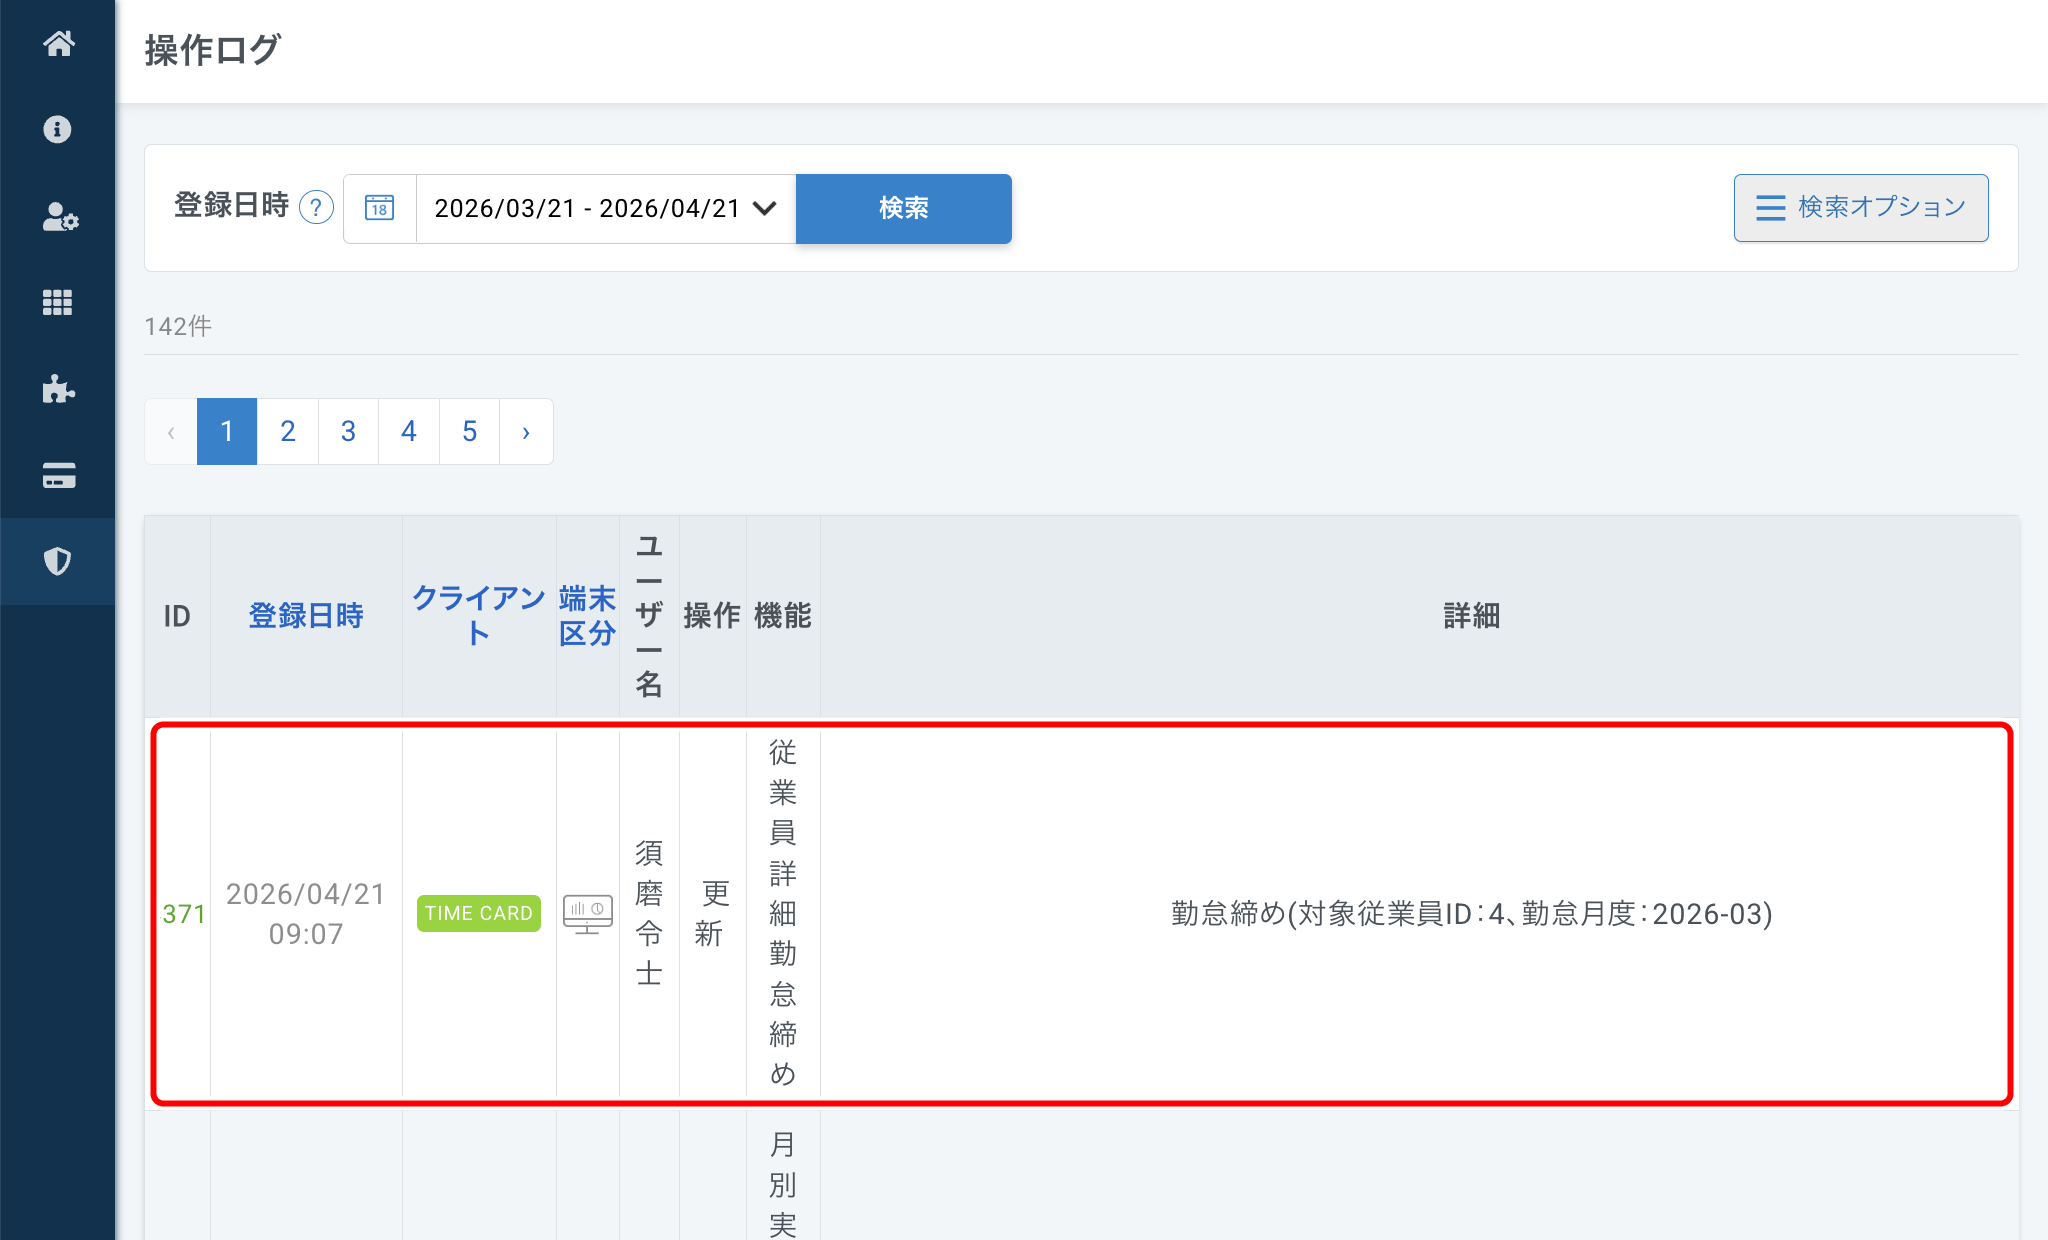Click the next page arrow

point(526,432)
